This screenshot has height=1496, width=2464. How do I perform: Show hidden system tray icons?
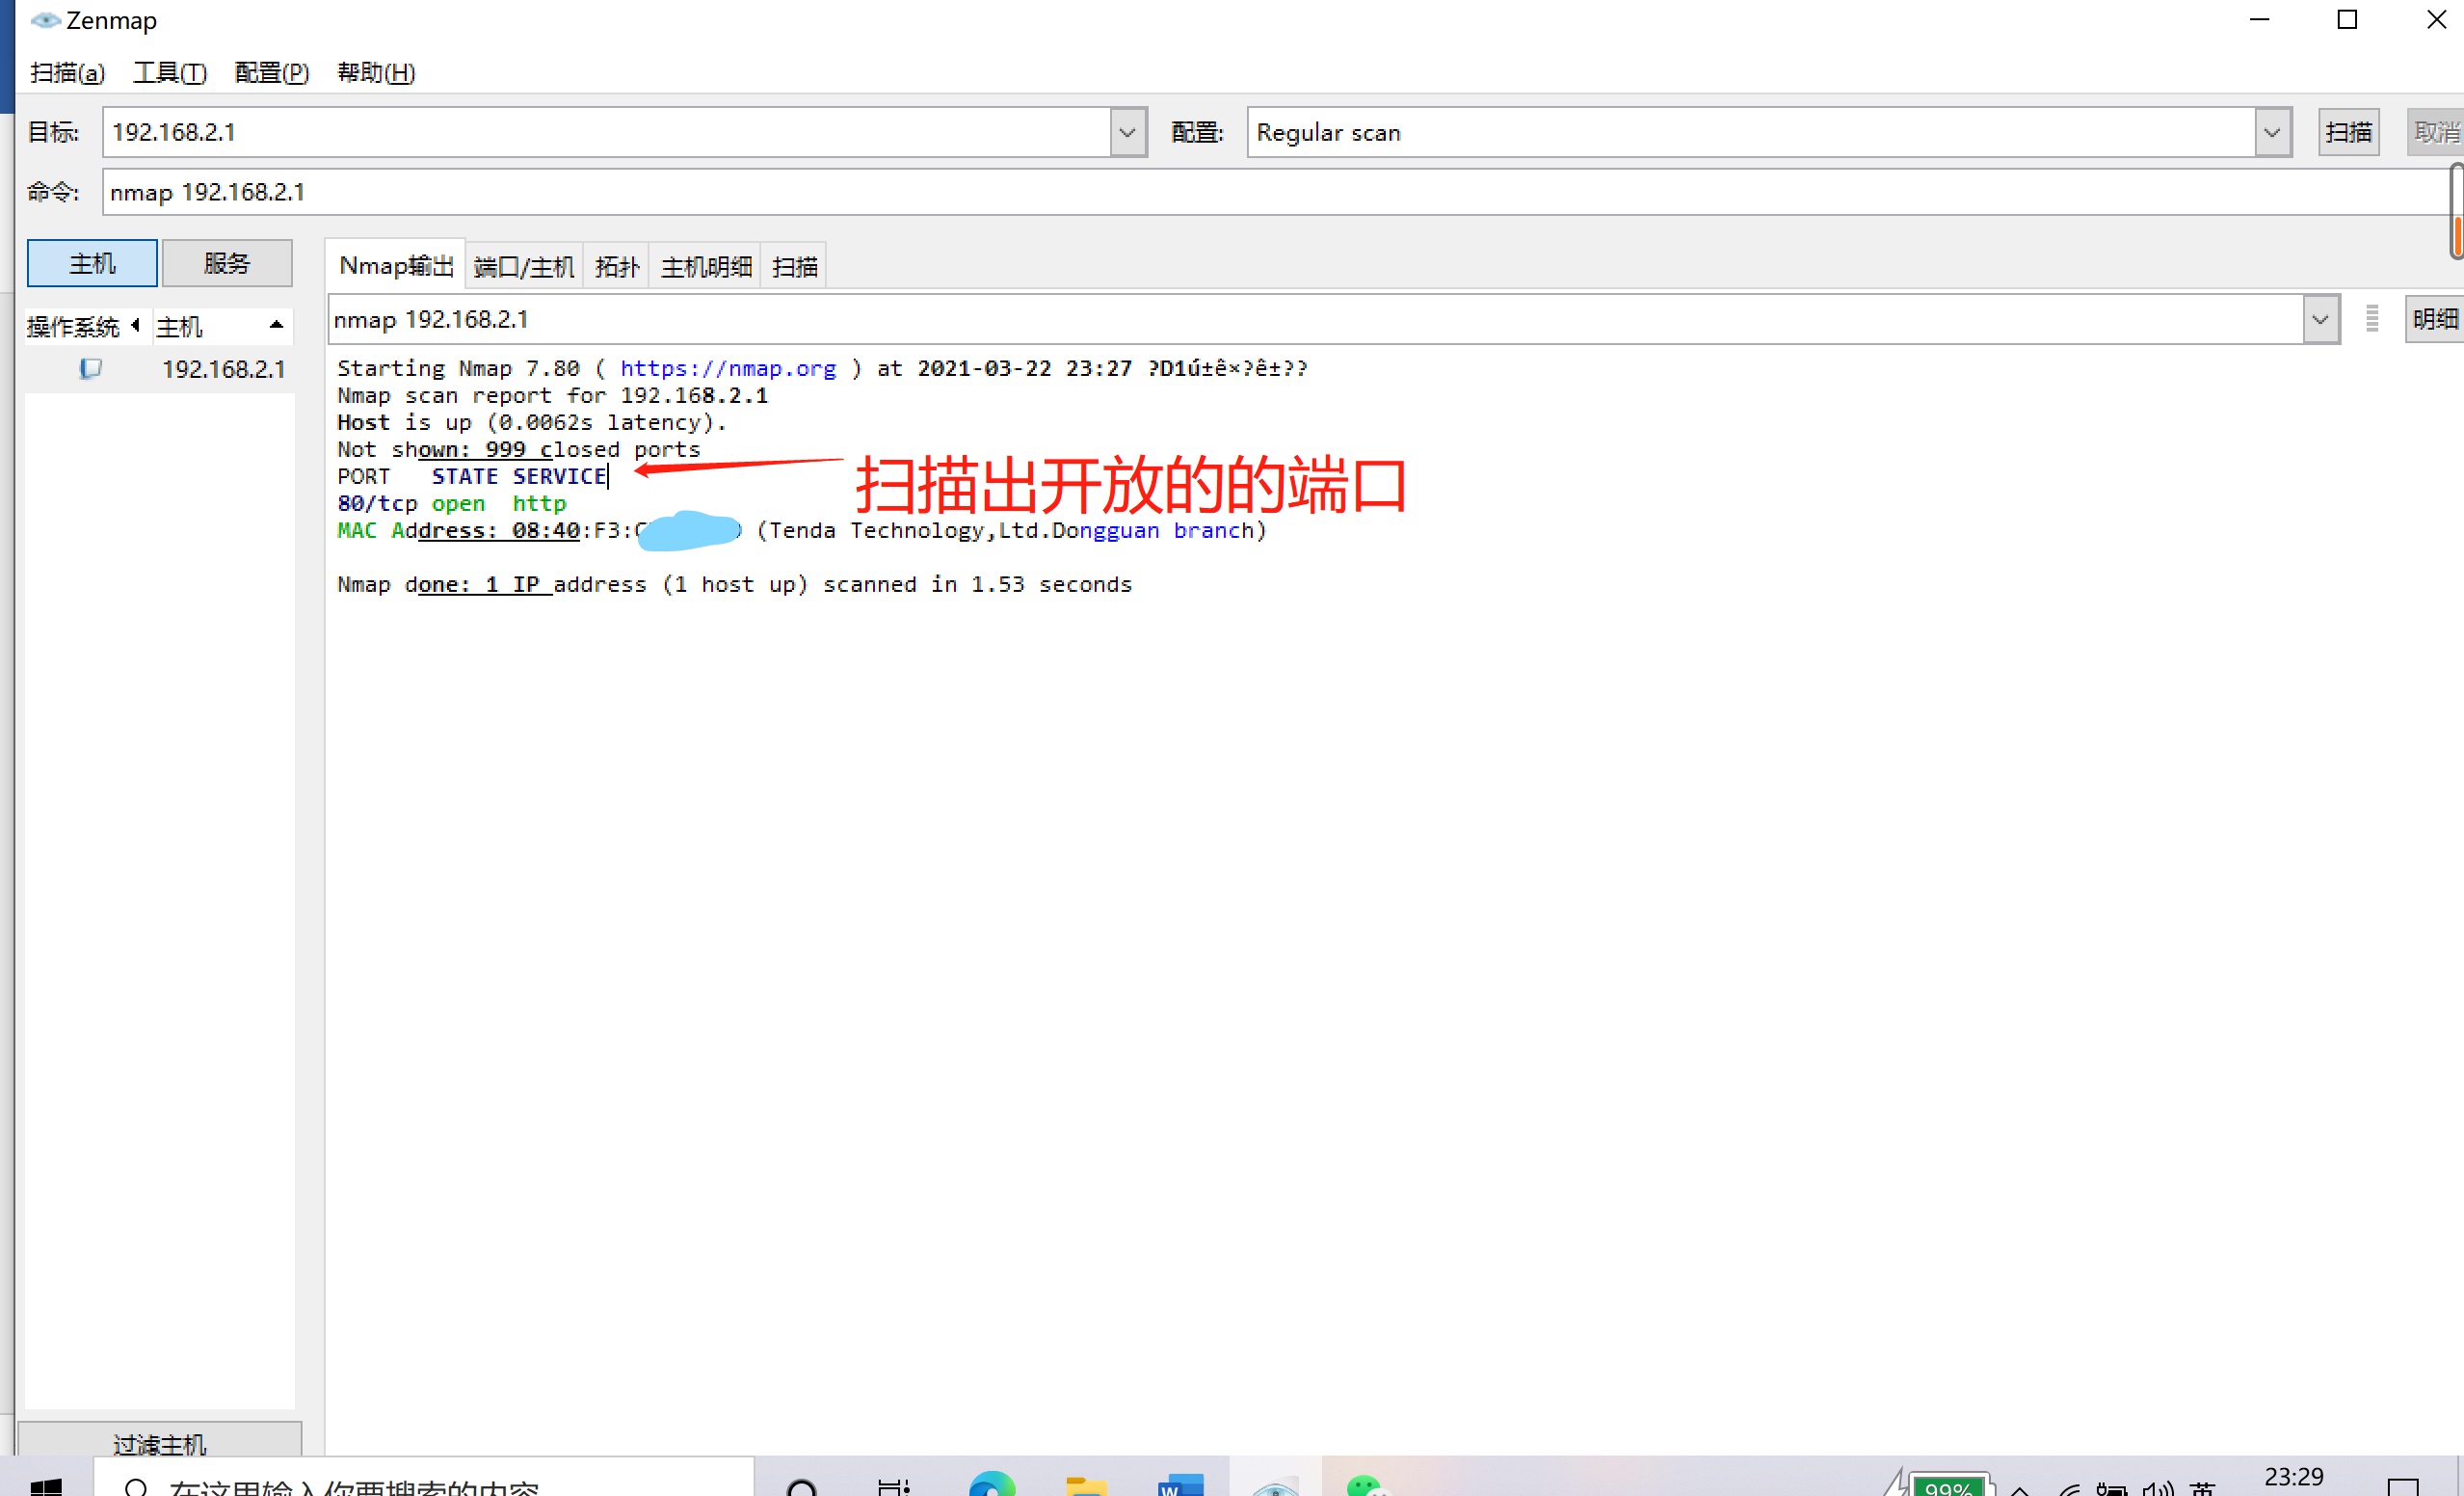(2020, 1489)
